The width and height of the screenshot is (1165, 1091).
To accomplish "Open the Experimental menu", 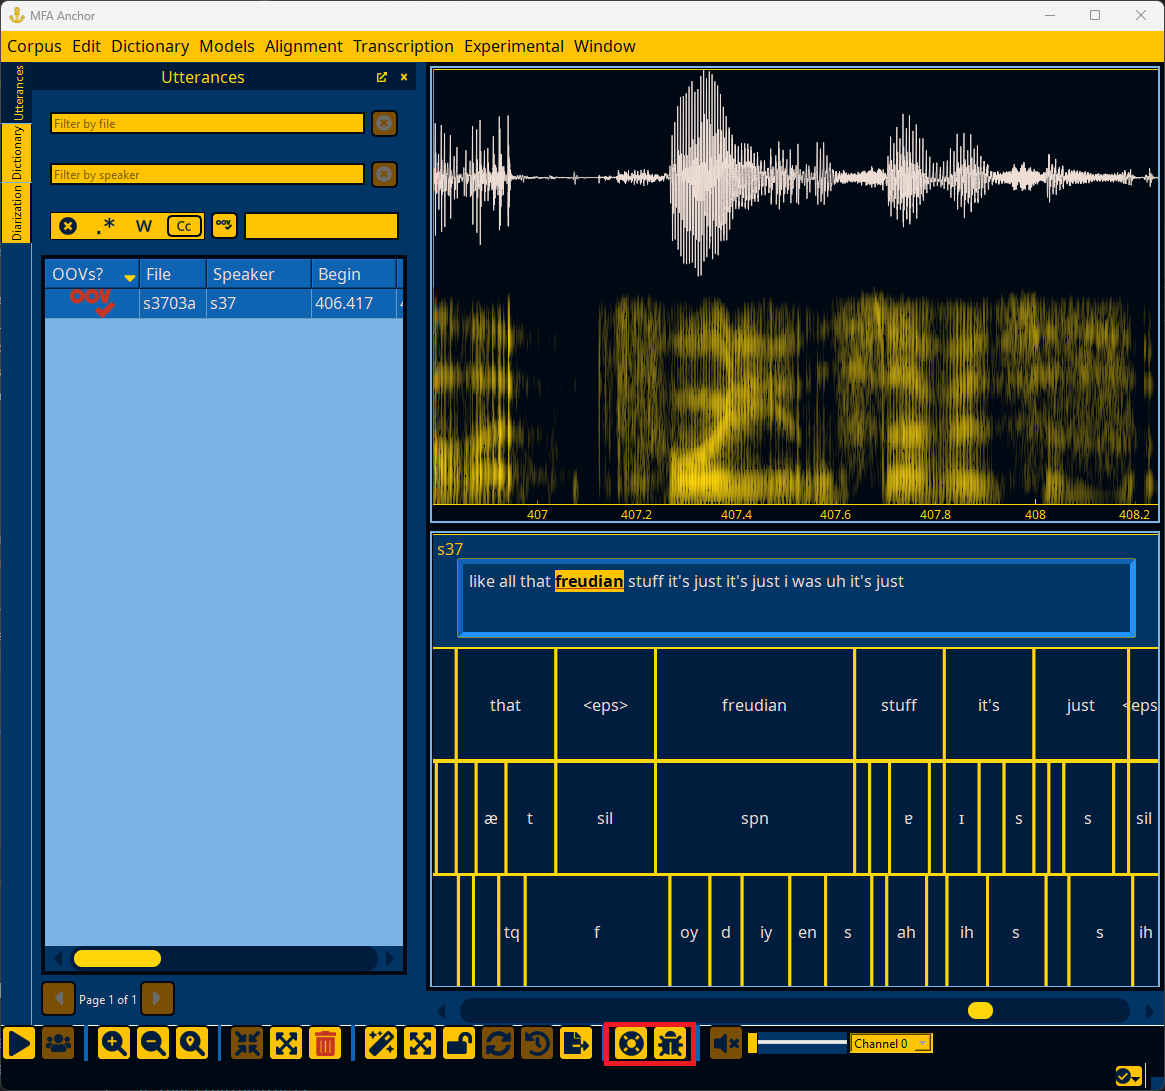I will [514, 46].
